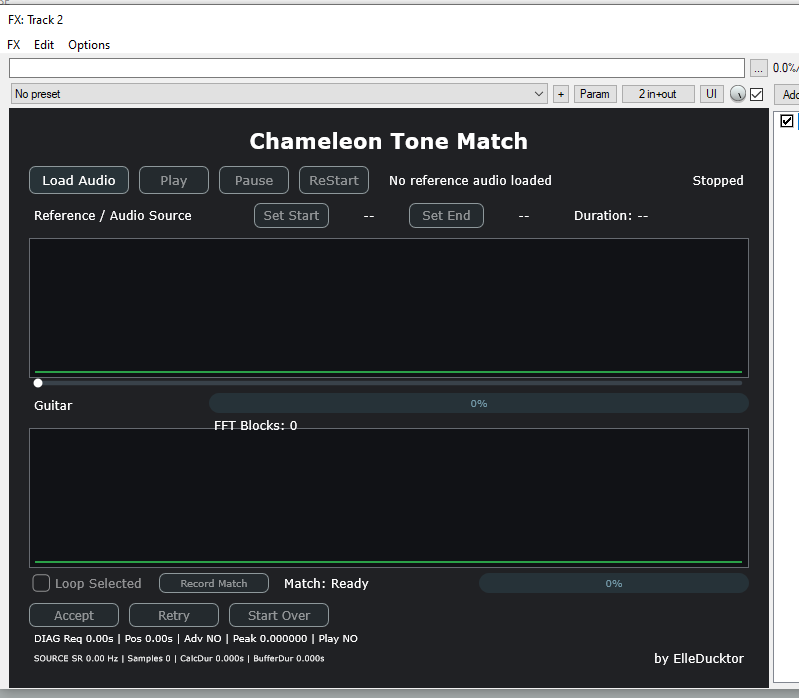Open the FX menu
The width and height of the screenshot is (799, 698).
coord(14,45)
